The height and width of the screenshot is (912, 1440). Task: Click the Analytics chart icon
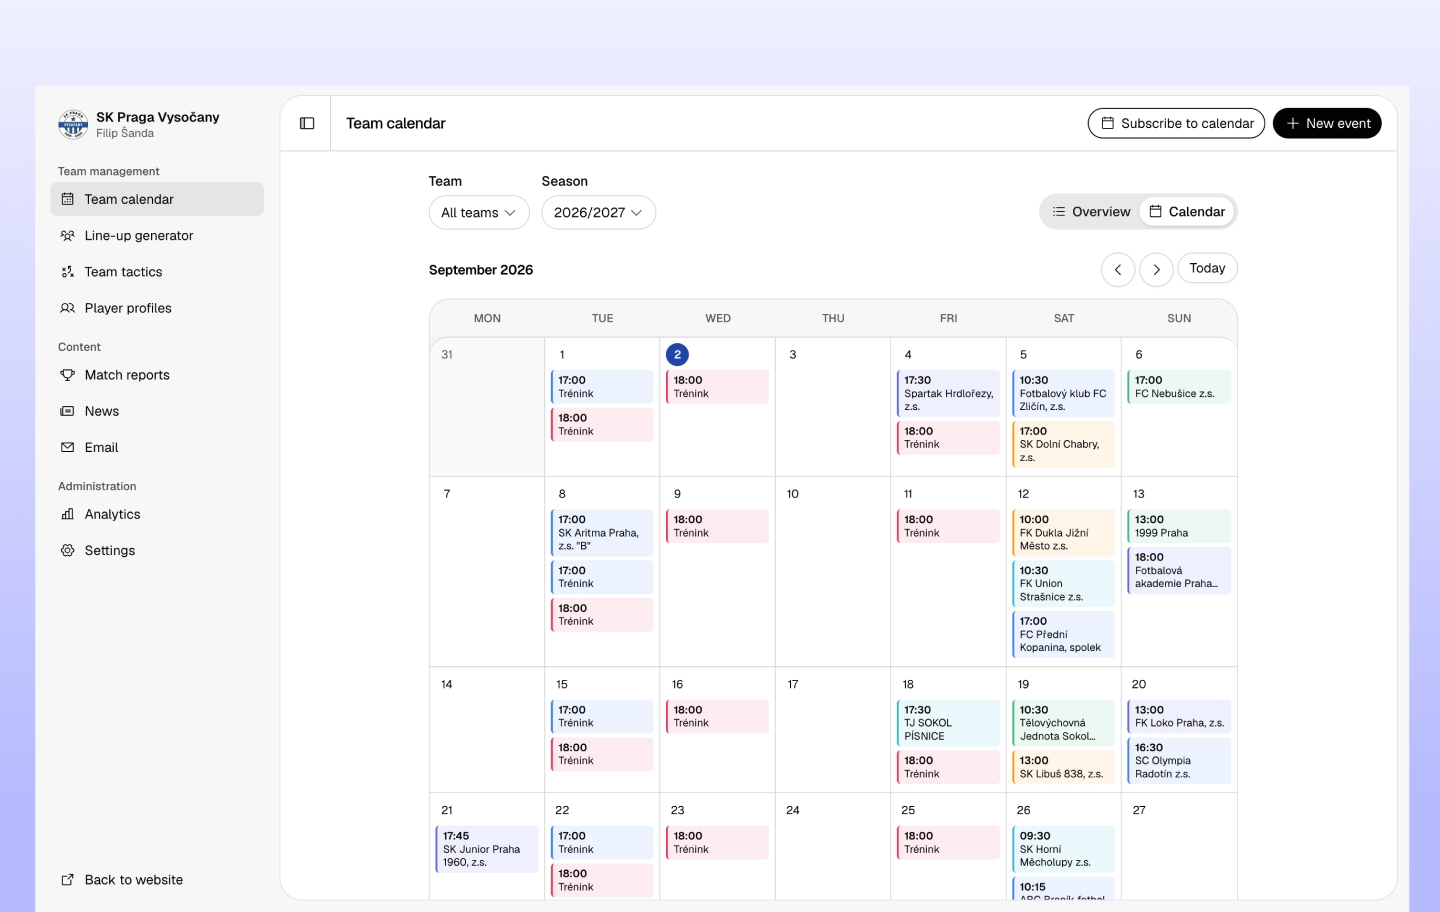point(67,514)
